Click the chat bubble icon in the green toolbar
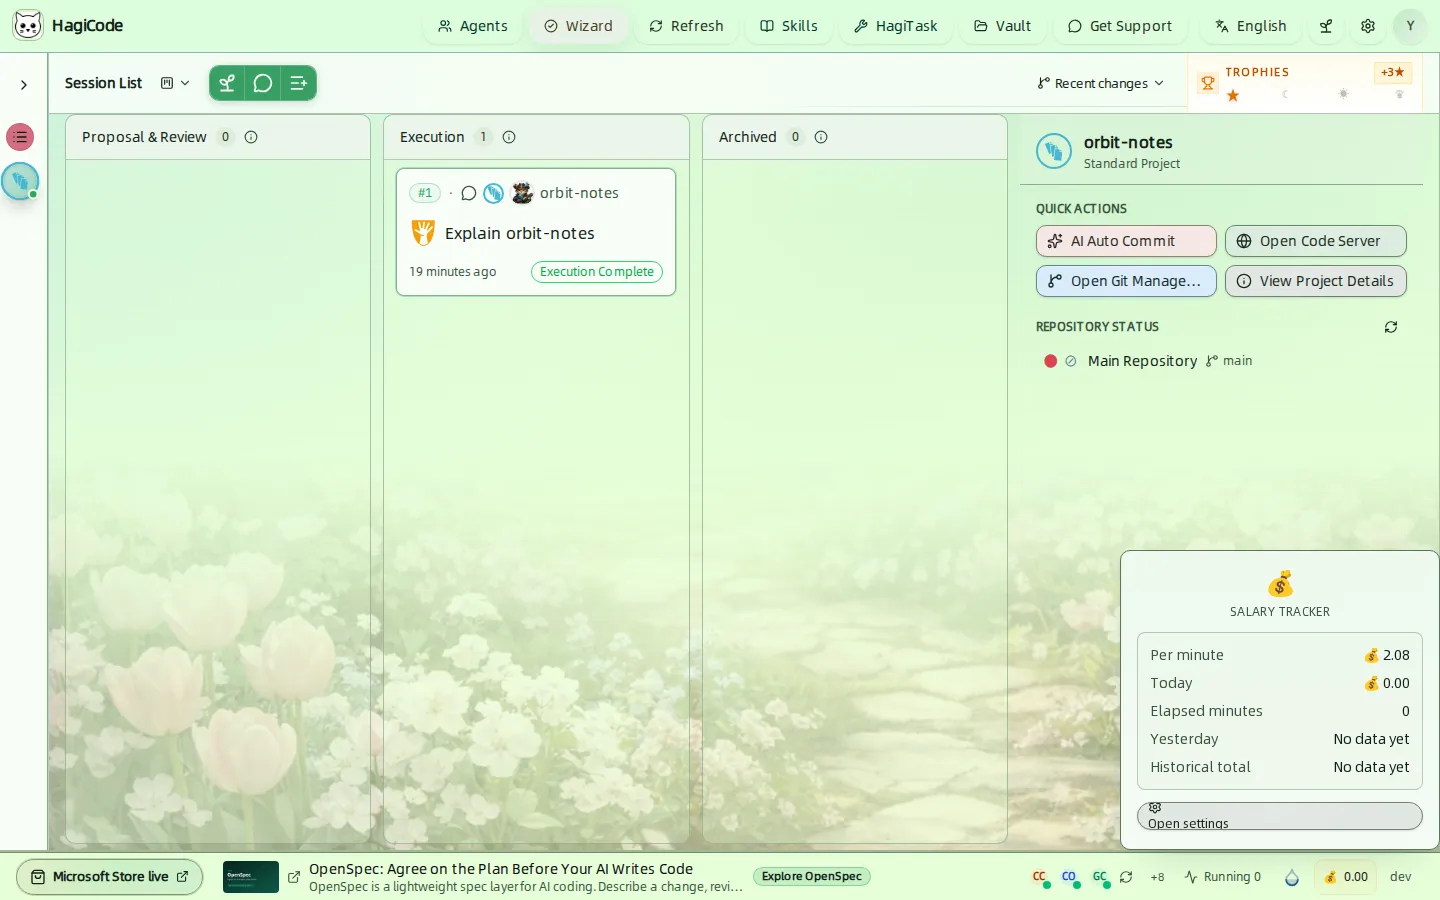This screenshot has width=1440, height=900. [x=263, y=83]
